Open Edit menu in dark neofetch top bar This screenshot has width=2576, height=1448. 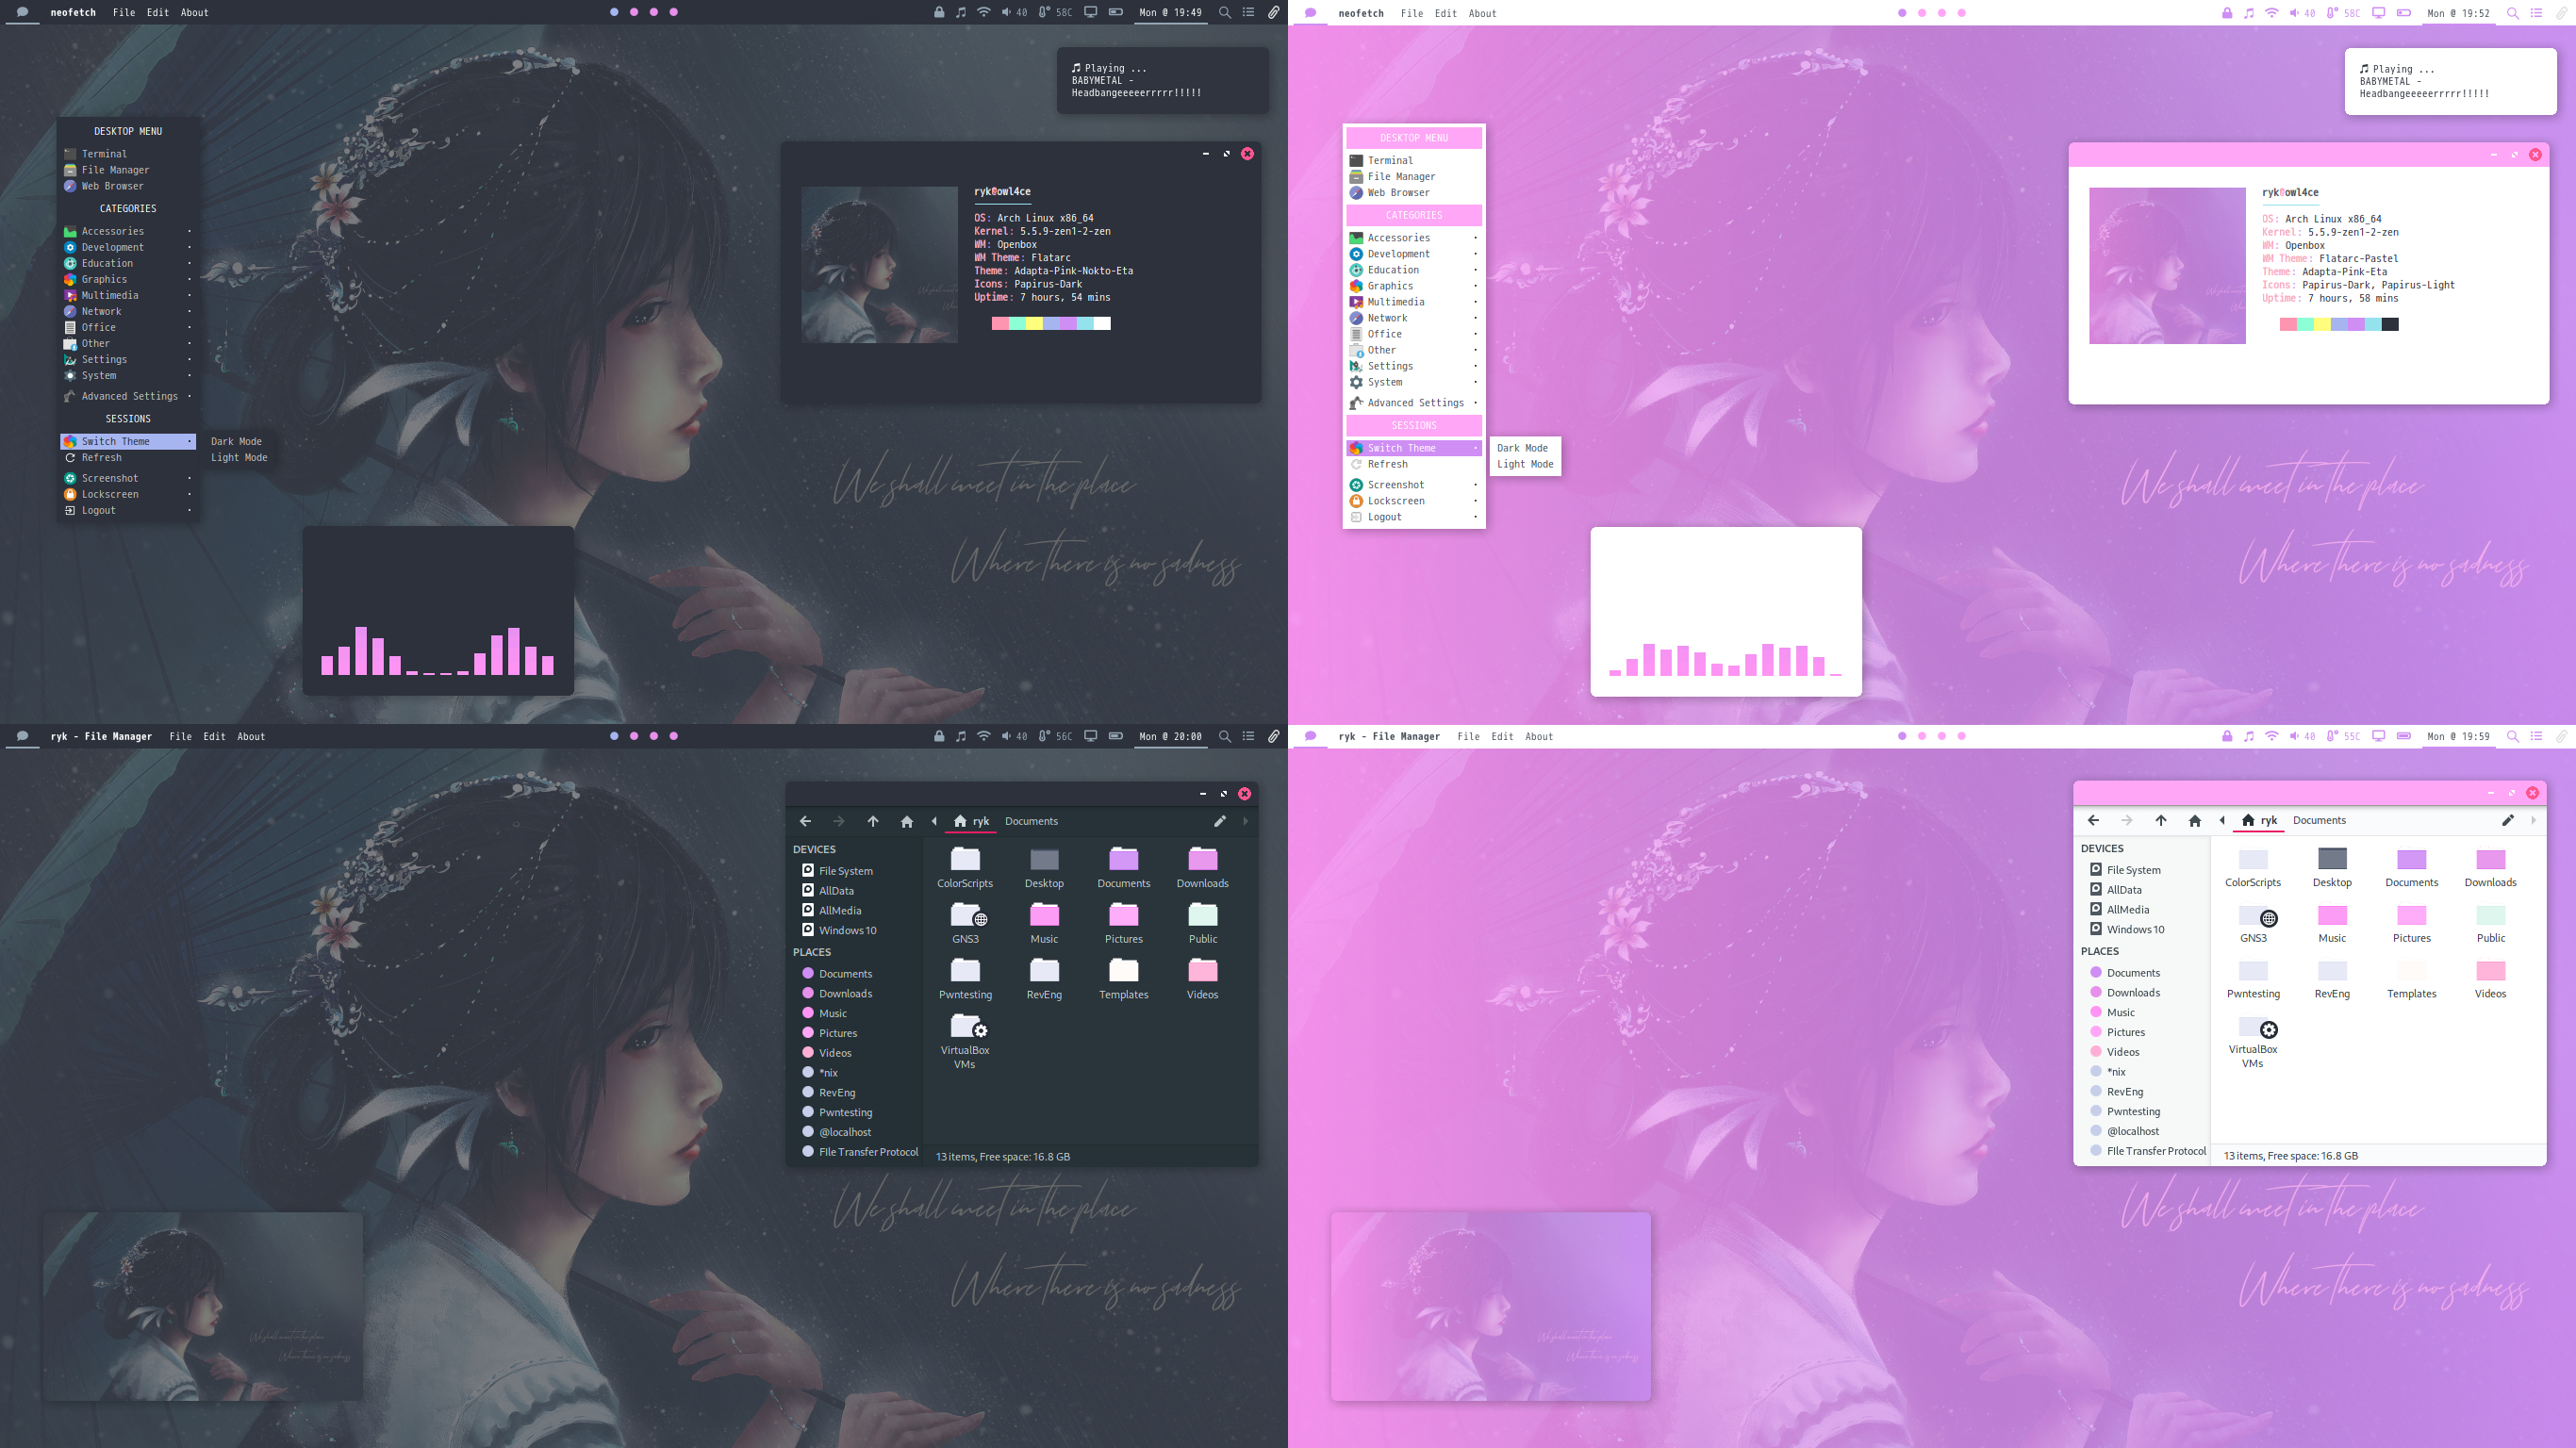click(x=158, y=13)
